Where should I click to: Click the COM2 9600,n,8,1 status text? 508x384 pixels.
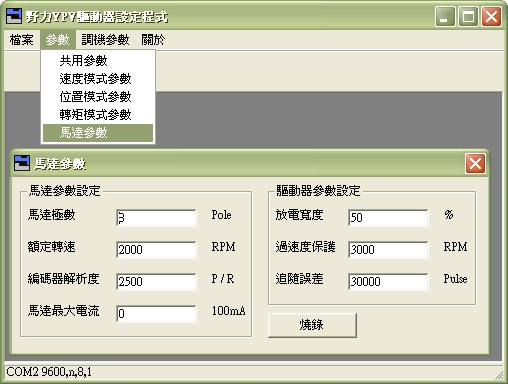tap(49, 372)
